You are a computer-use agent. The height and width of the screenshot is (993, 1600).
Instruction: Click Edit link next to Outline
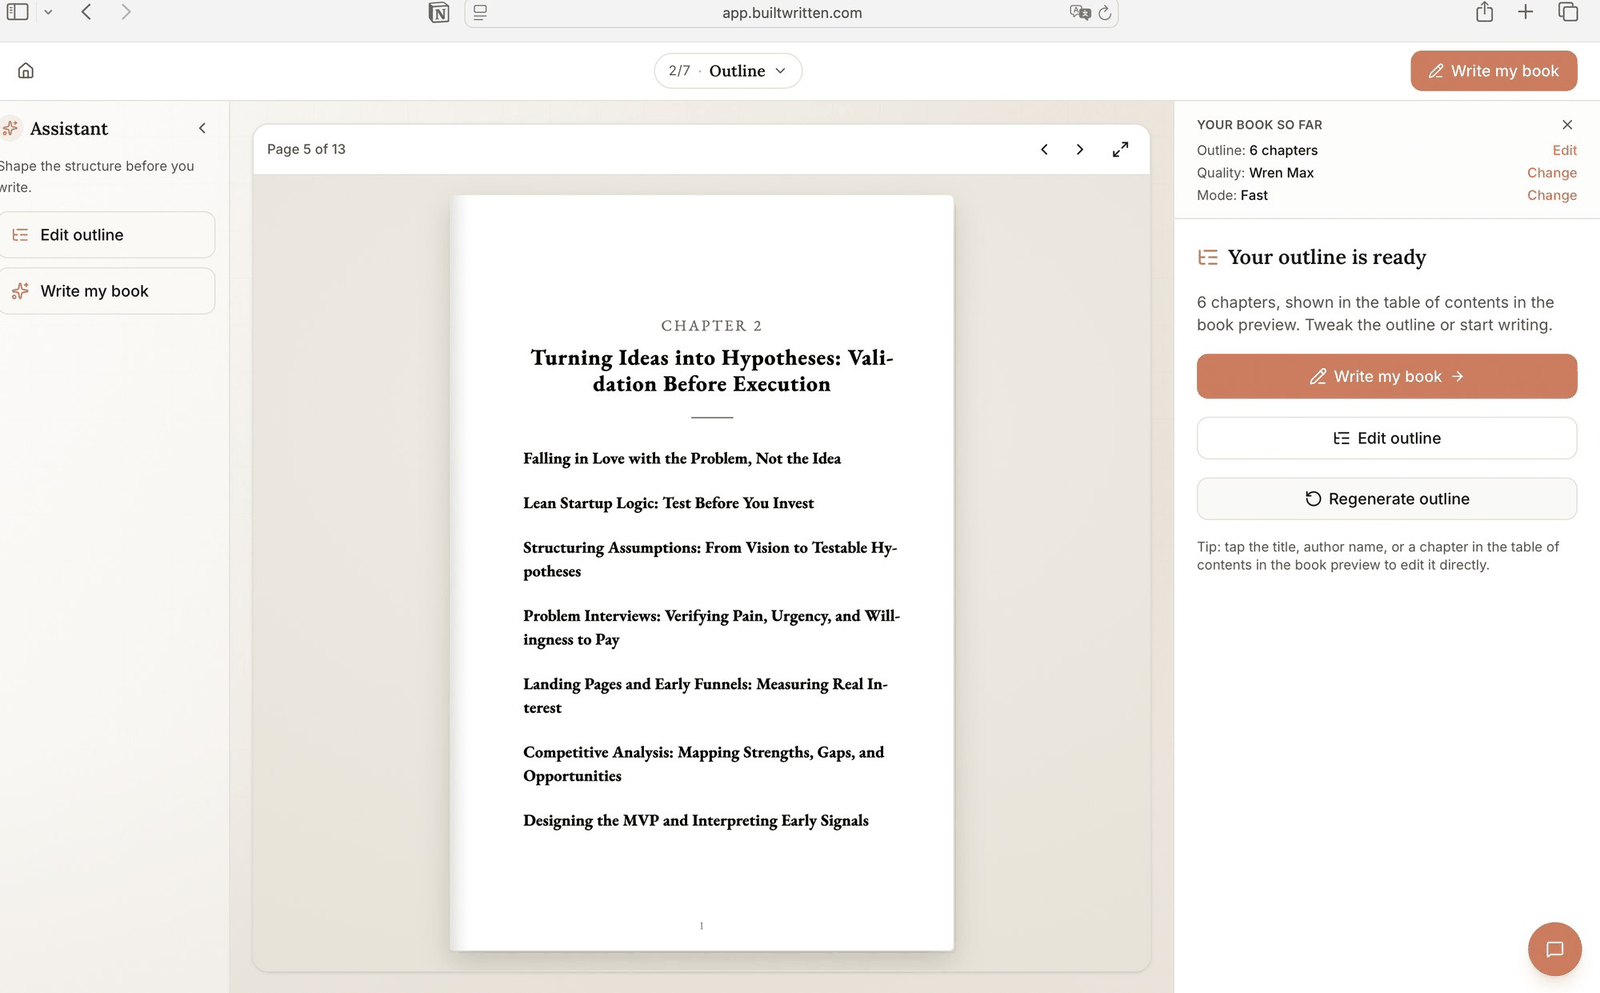tap(1565, 150)
